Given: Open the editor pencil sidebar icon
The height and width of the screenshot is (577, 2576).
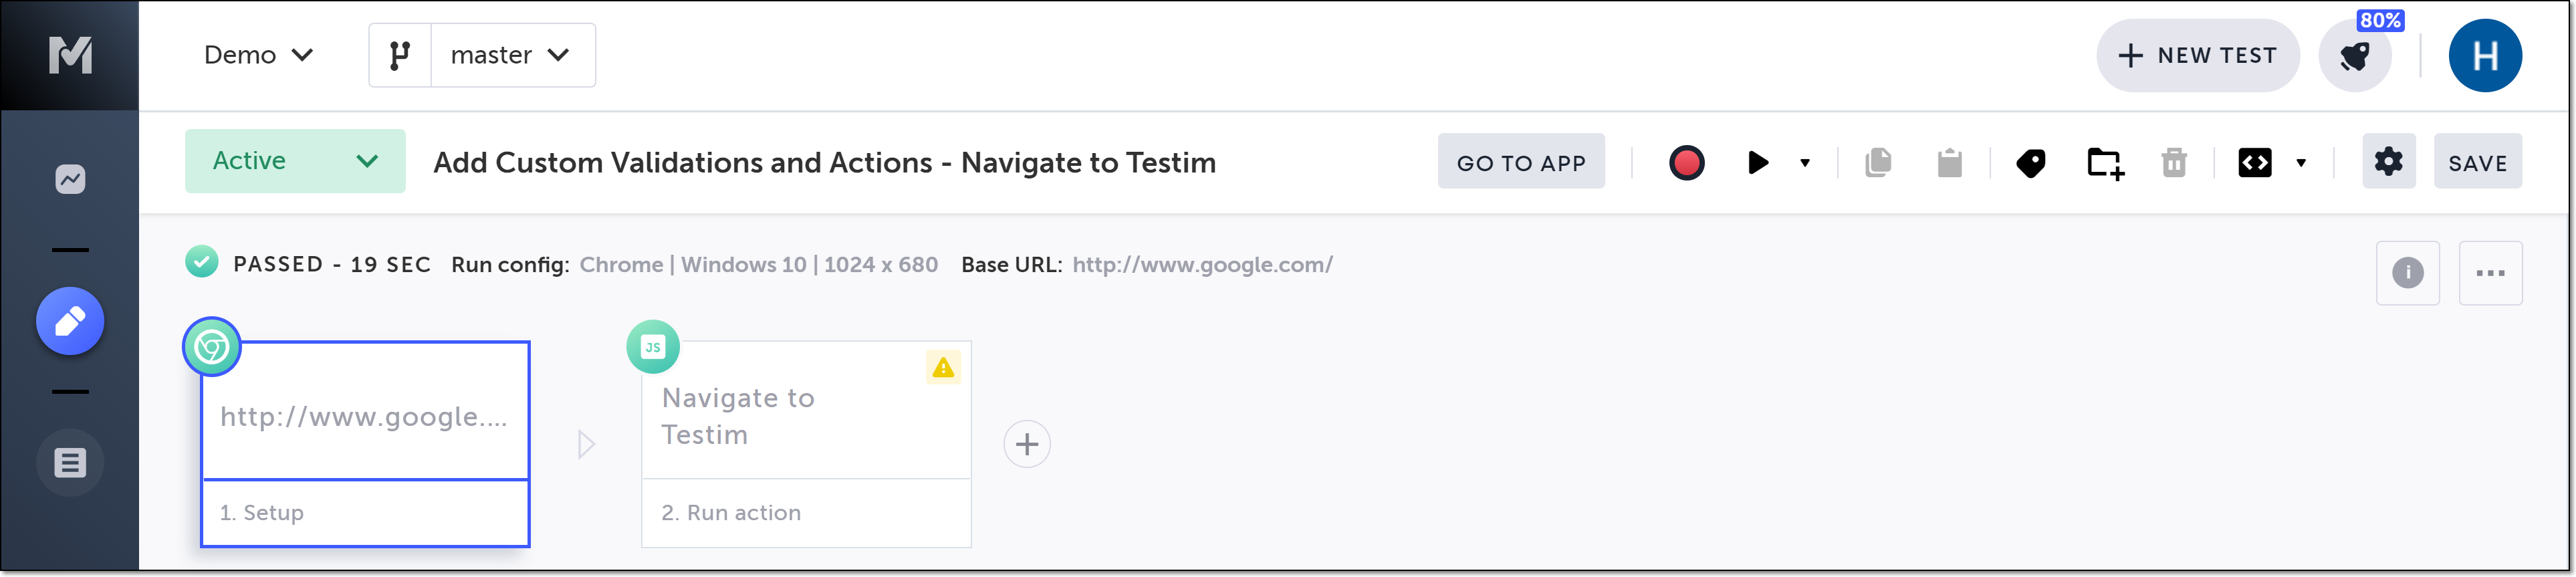Looking at the screenshot, I should tap(70, 322).
